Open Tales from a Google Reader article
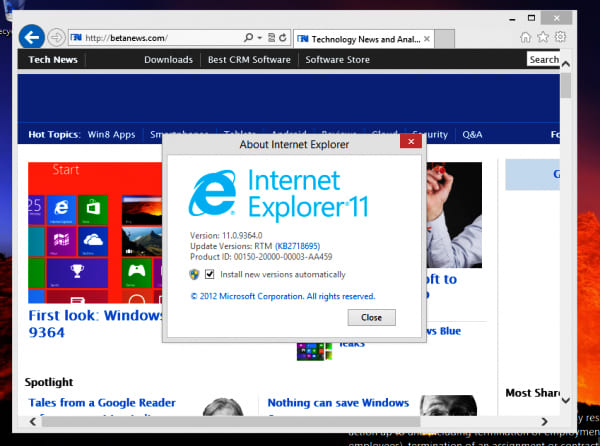600x446 pixels. (x=102, y=402)
